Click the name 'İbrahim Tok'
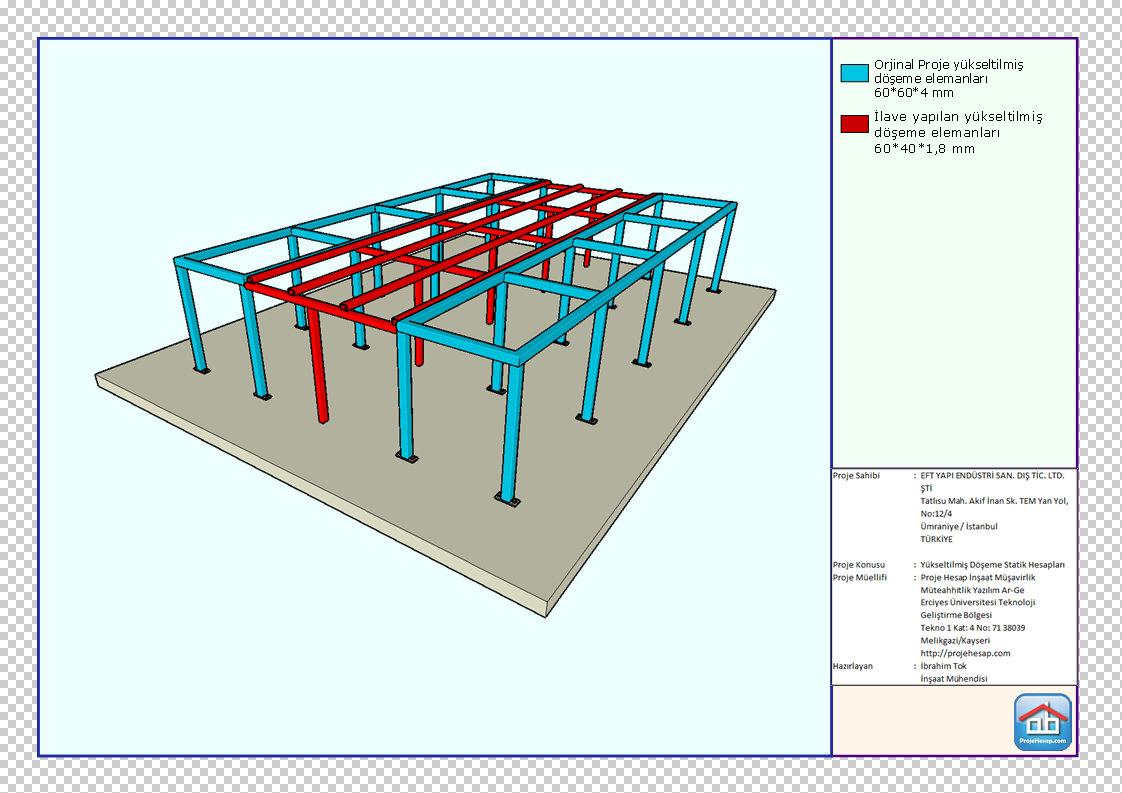Viewport: 1122px width, 793px height. 943,666
